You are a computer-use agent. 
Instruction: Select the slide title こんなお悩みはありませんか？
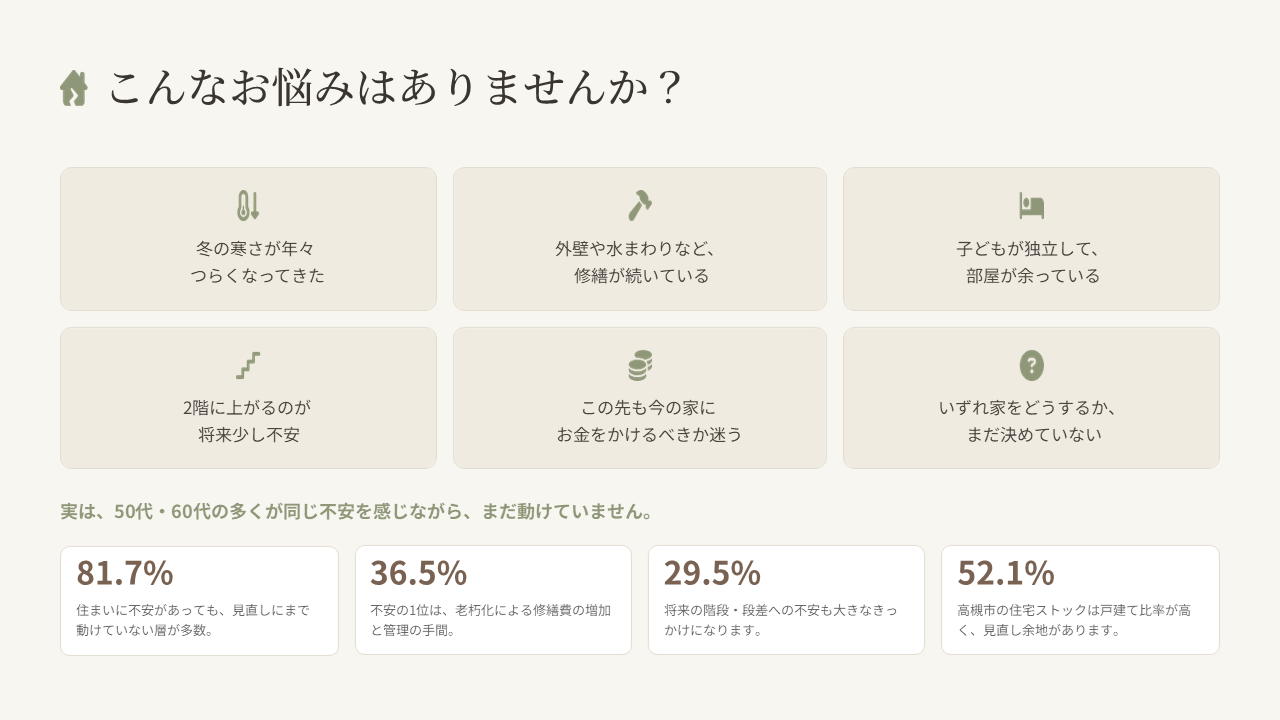coord(396,88)
